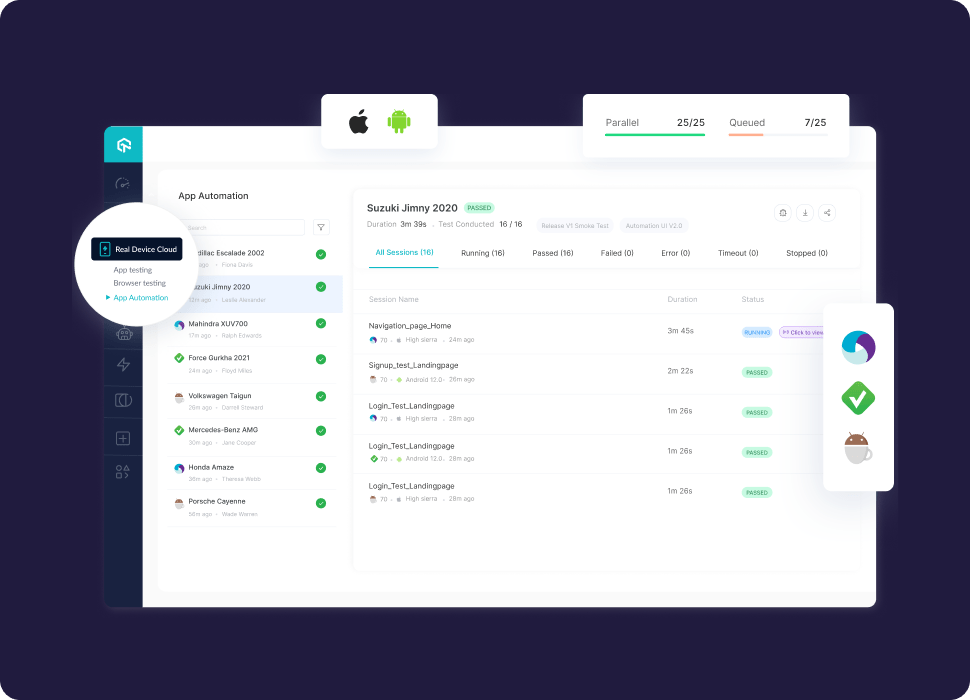
Task: Open the robot icon in the sidebar
Action: pos(122,334)
